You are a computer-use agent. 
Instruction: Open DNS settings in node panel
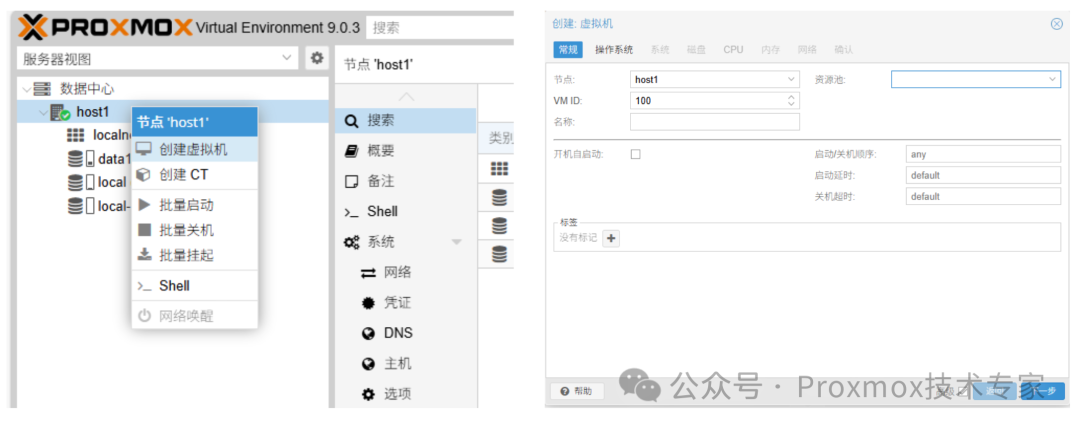pyautogui.click(x=406, y=334)
